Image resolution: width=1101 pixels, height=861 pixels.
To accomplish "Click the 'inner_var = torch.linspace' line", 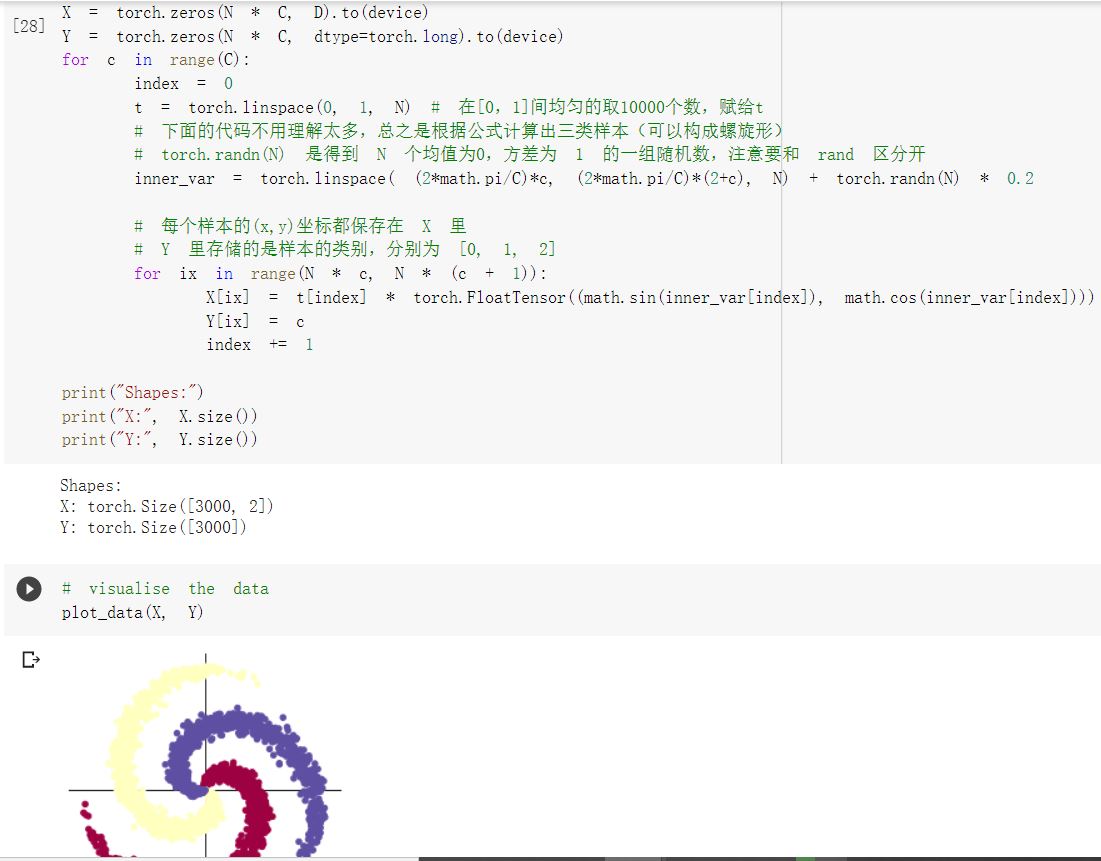I will [x=584, y=178].
